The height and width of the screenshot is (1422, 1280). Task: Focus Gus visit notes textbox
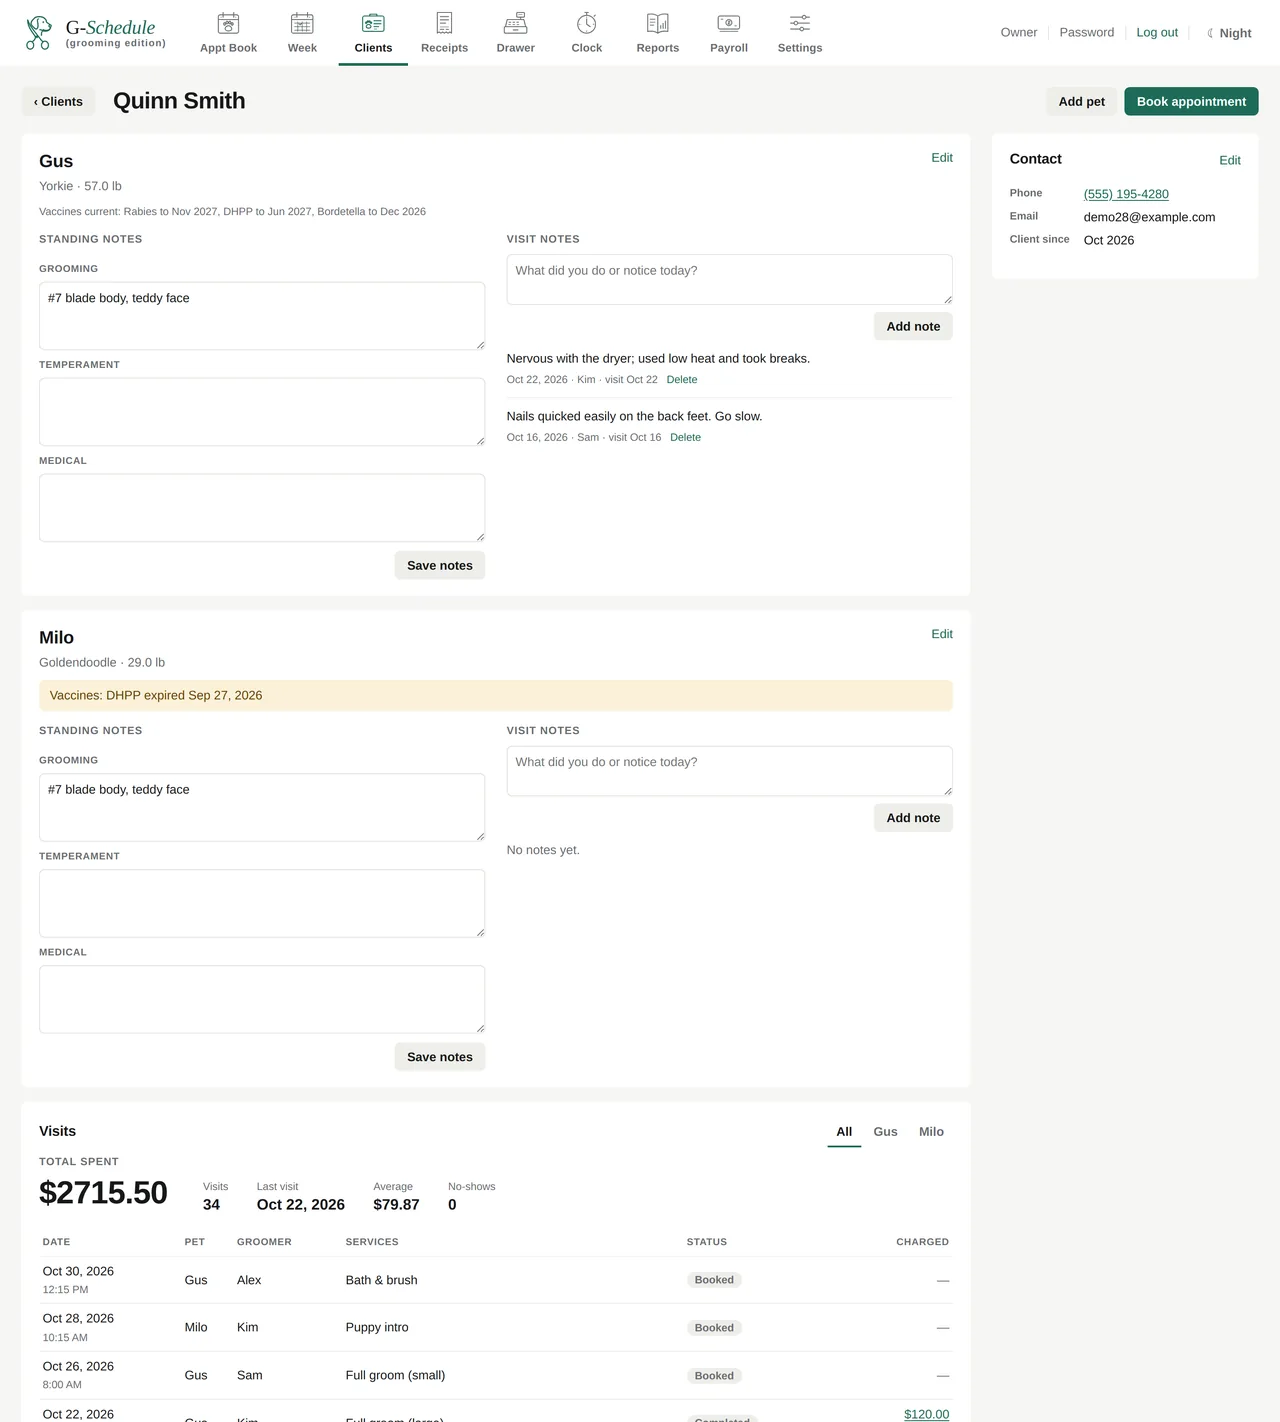point(730,280)
